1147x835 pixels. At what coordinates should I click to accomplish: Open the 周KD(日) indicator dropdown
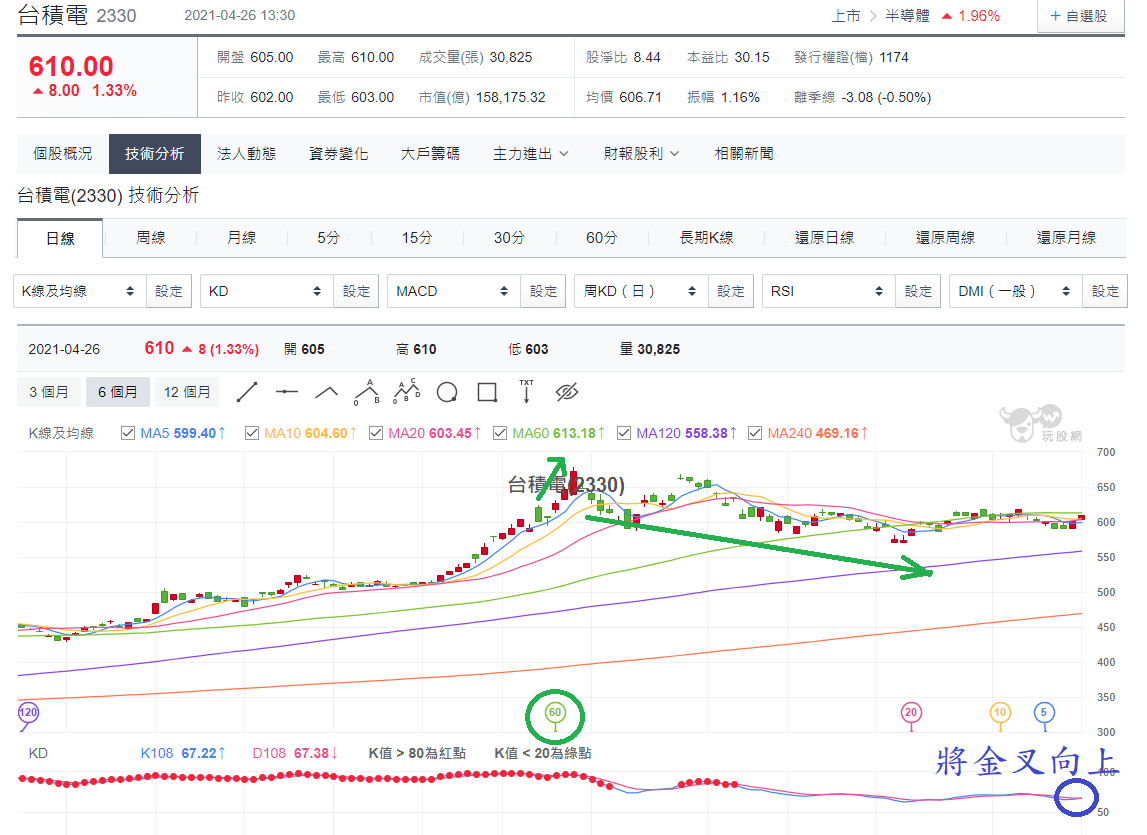tap(642, 291)
